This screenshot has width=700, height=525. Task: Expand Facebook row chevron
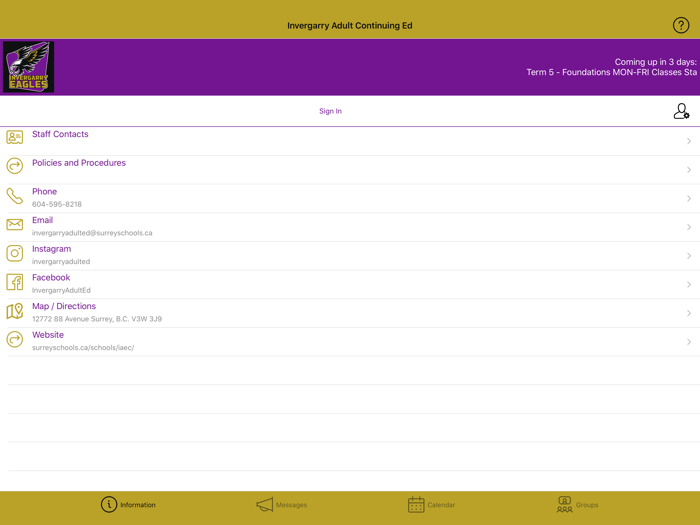point(689,284)
